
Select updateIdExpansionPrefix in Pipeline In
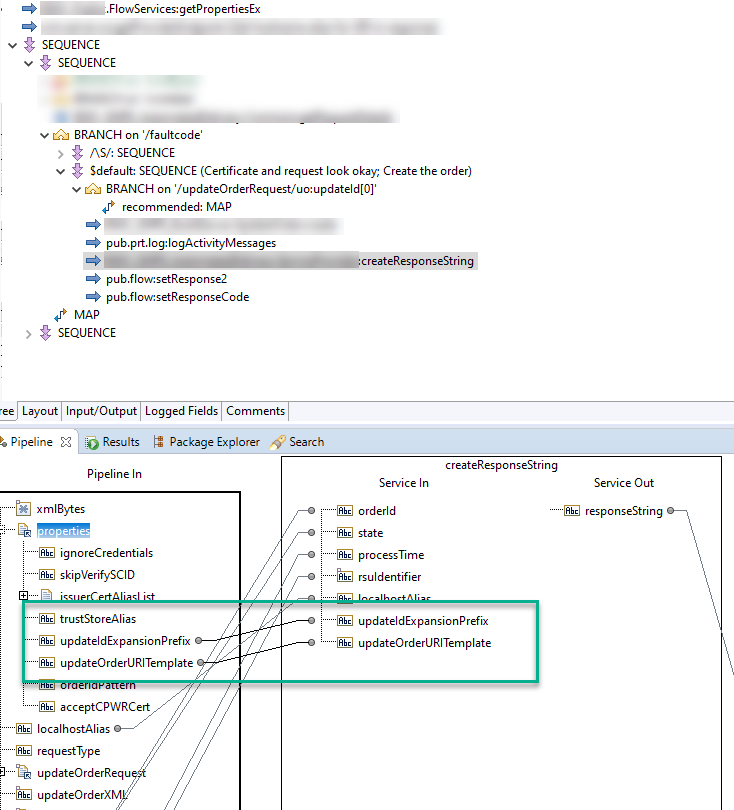coord(125,641)
